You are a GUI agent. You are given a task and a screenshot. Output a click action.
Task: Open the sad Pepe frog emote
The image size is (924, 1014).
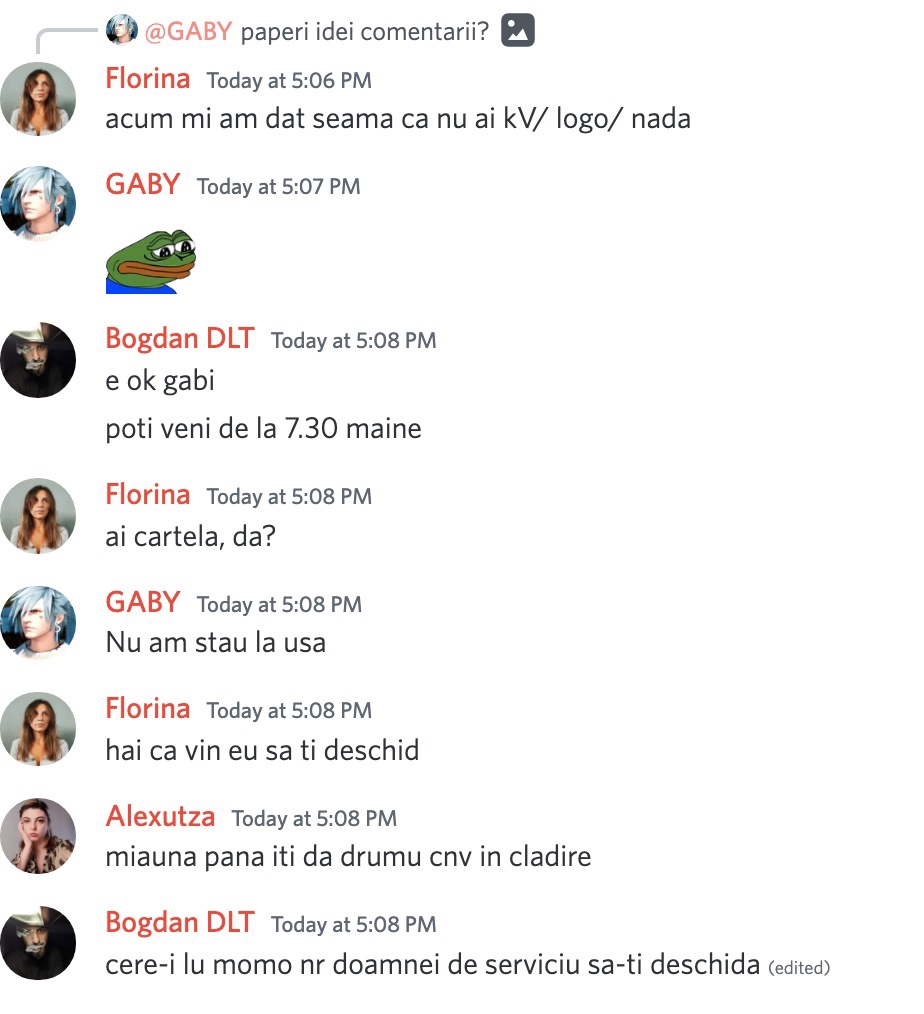(151, 261)
